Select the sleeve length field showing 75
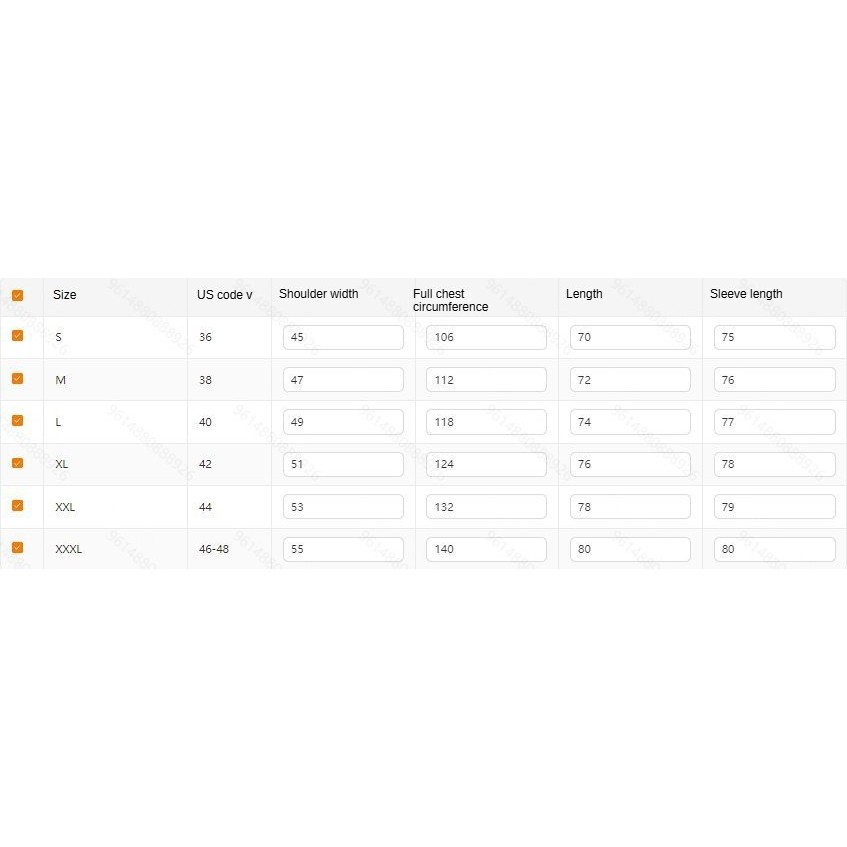847x847 pixels. coord(775,337)
